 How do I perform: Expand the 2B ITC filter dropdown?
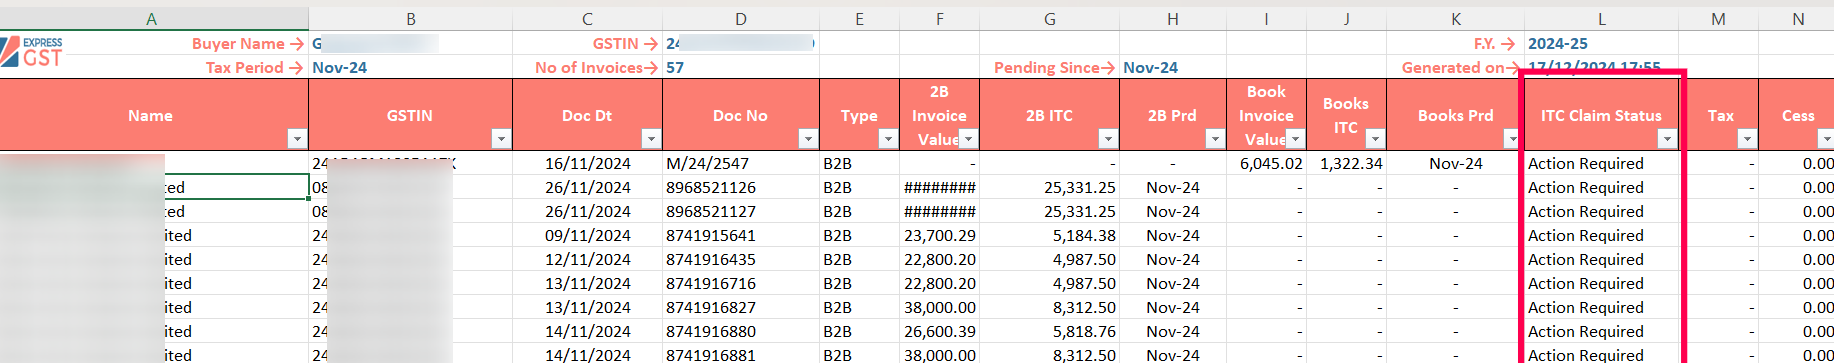1108,139
